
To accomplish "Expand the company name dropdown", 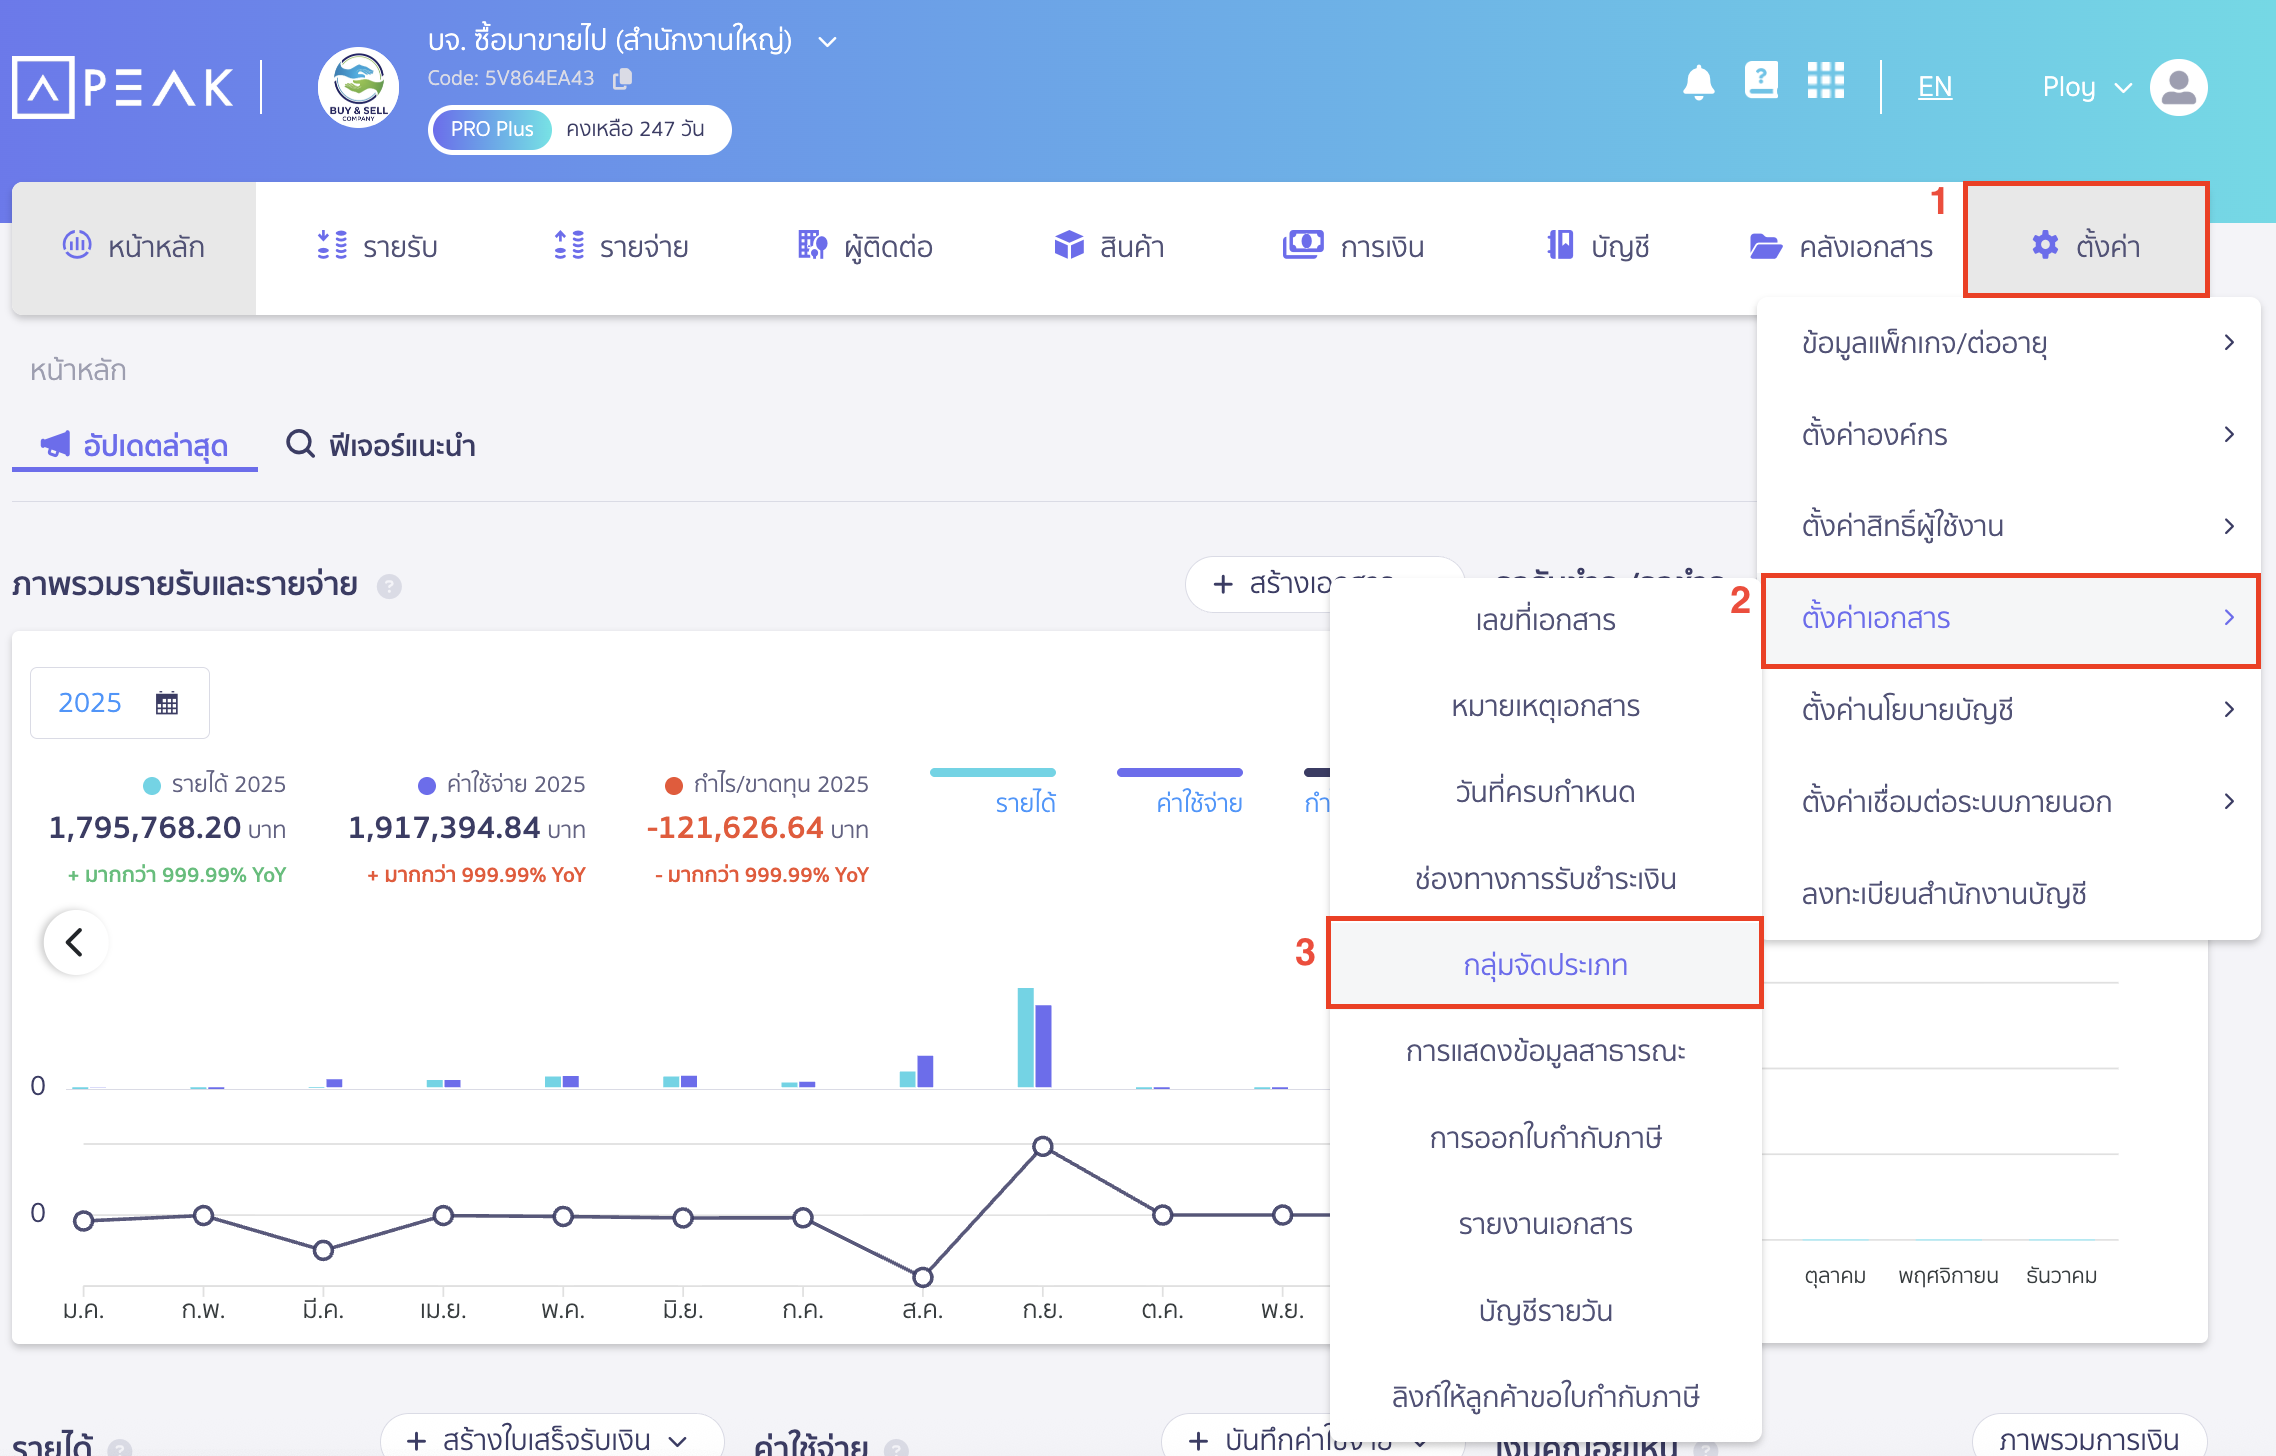I will tap(825, 41).
